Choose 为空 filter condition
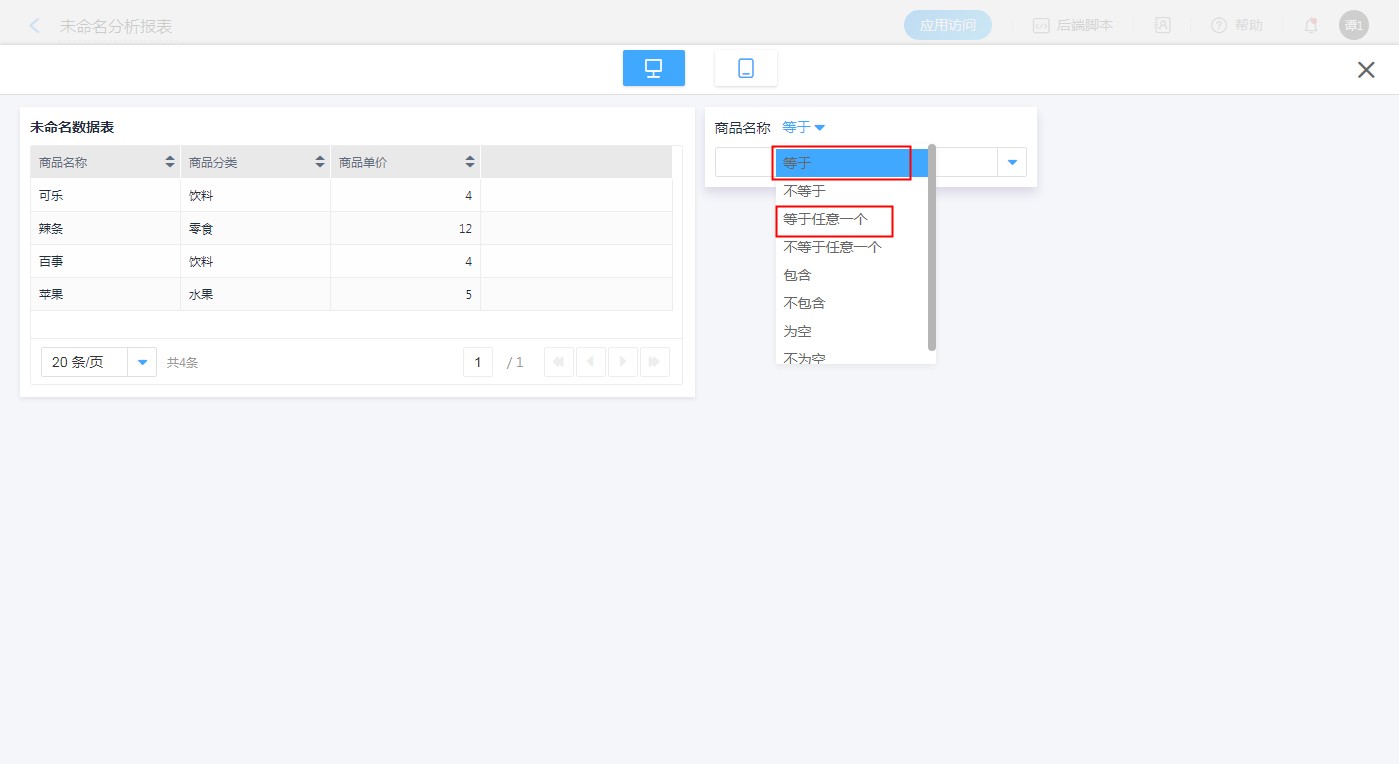The width and height of the screenshot is (1399, 764). 797,331
